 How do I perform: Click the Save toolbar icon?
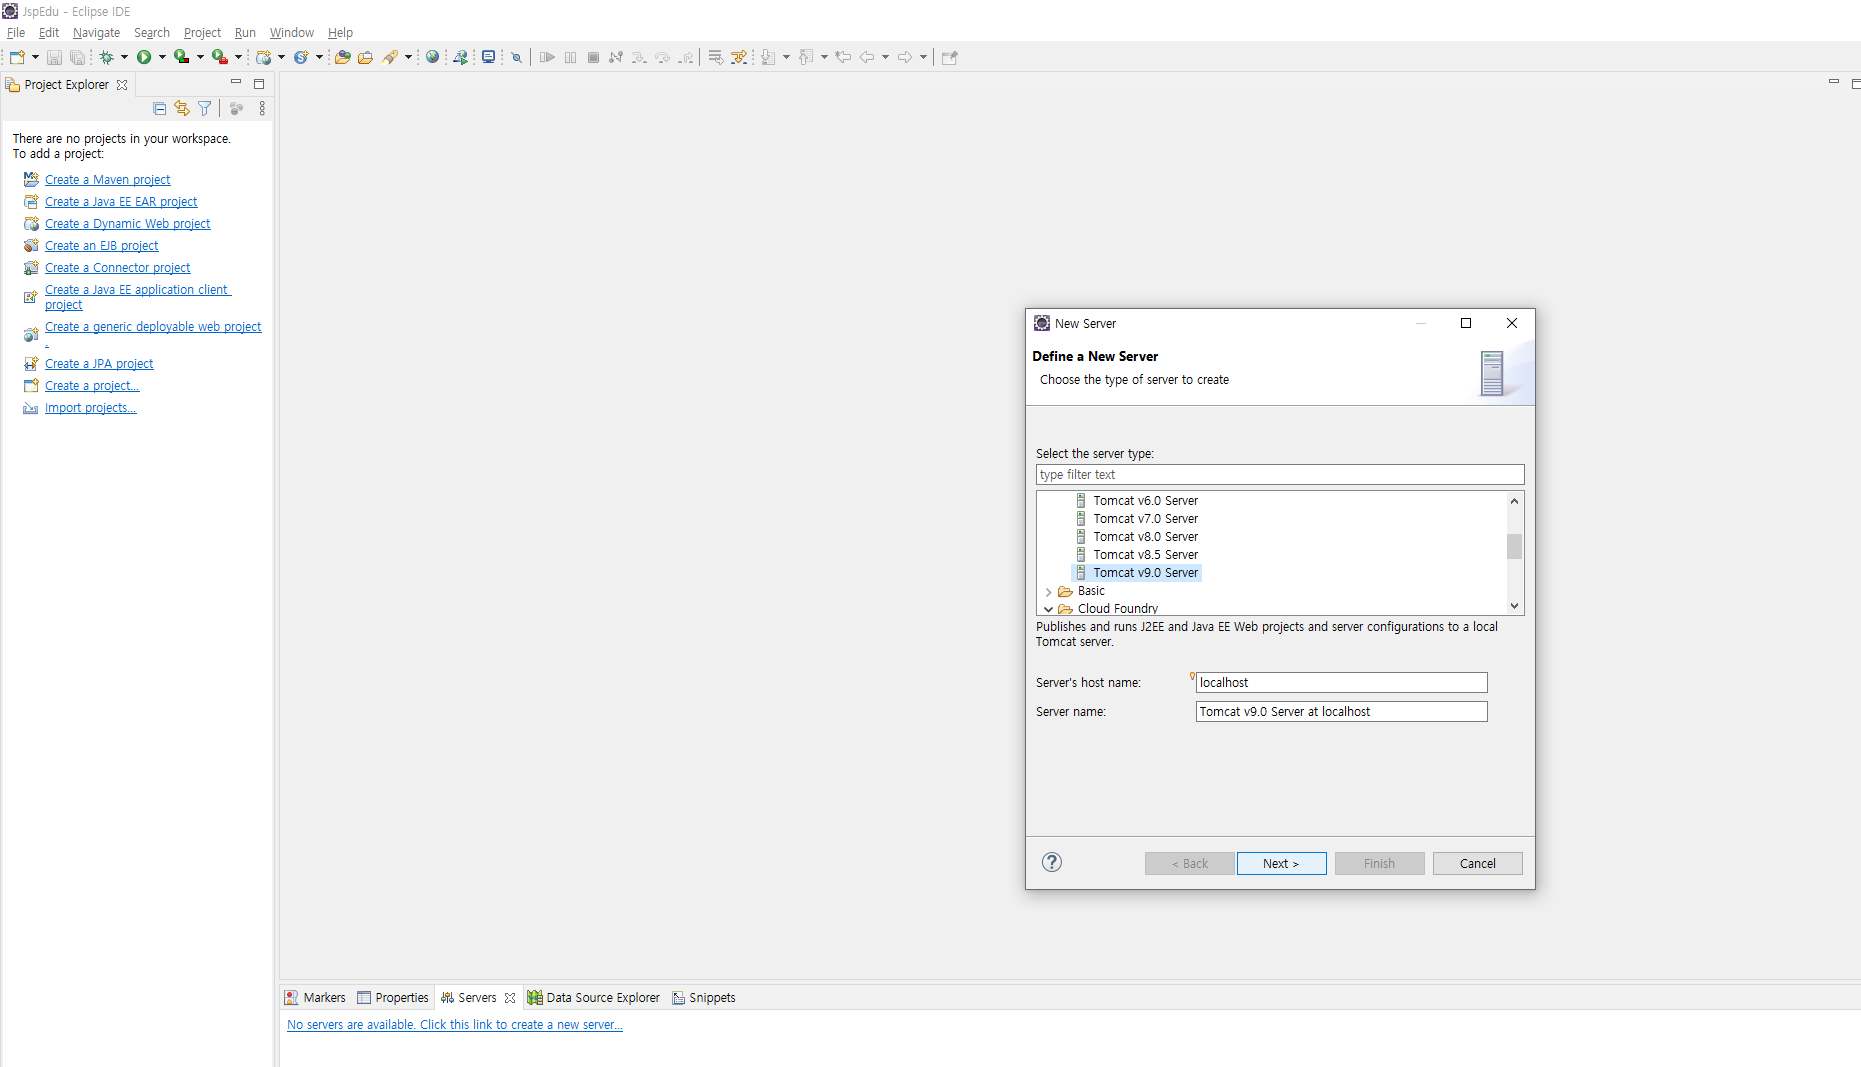55,57
